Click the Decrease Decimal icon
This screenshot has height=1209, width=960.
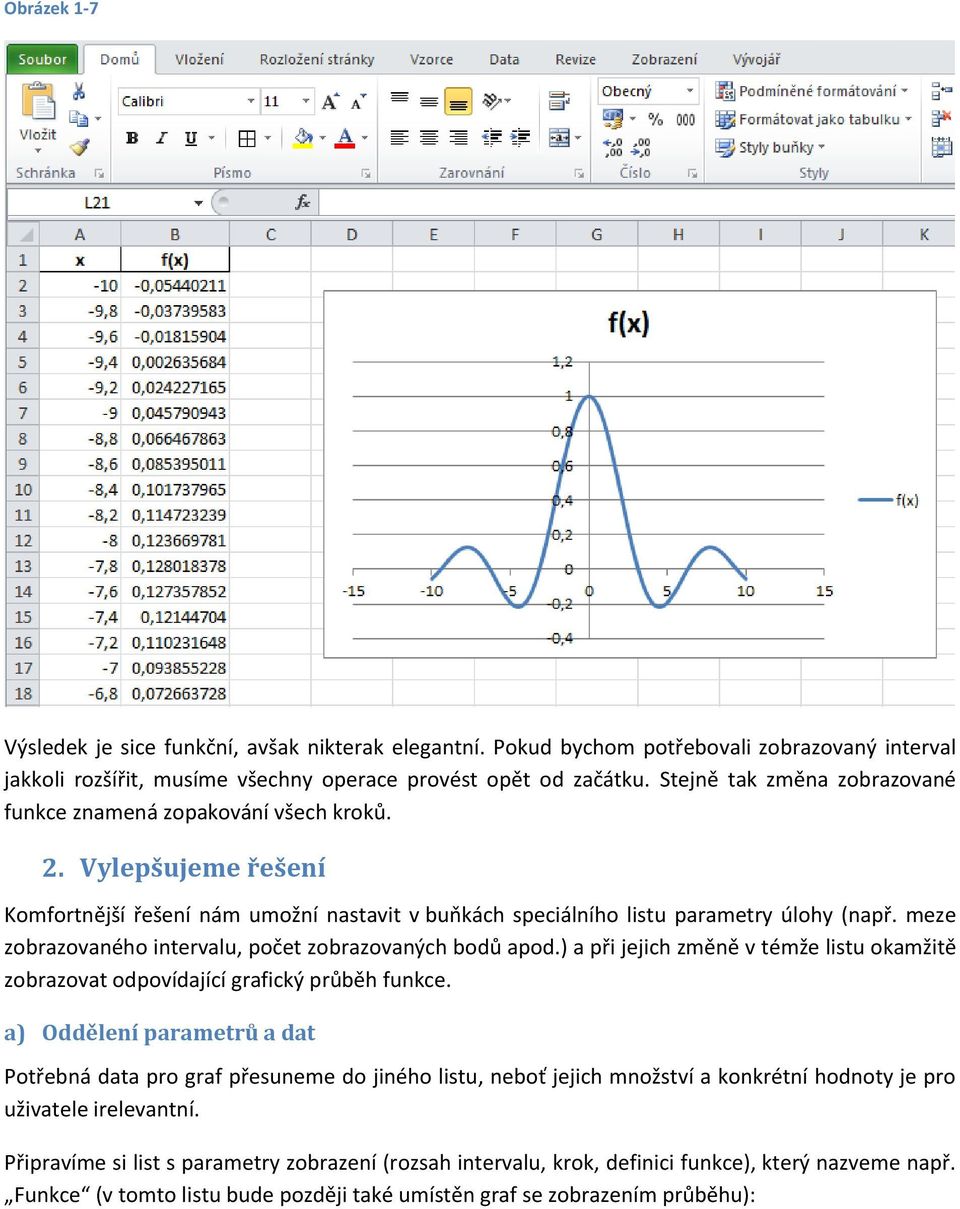point(641,147)
